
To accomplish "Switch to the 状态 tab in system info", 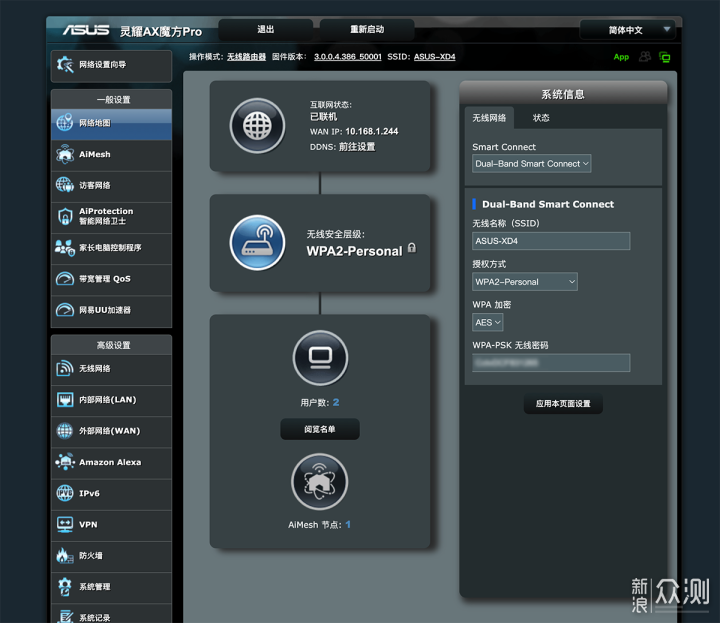I will pos(541,118).
